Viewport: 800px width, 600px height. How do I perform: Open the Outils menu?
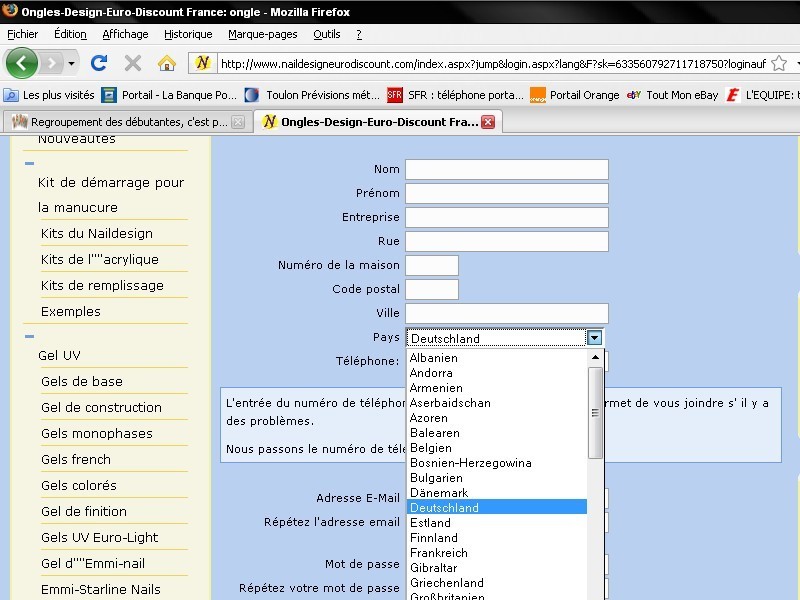[326, 34]
